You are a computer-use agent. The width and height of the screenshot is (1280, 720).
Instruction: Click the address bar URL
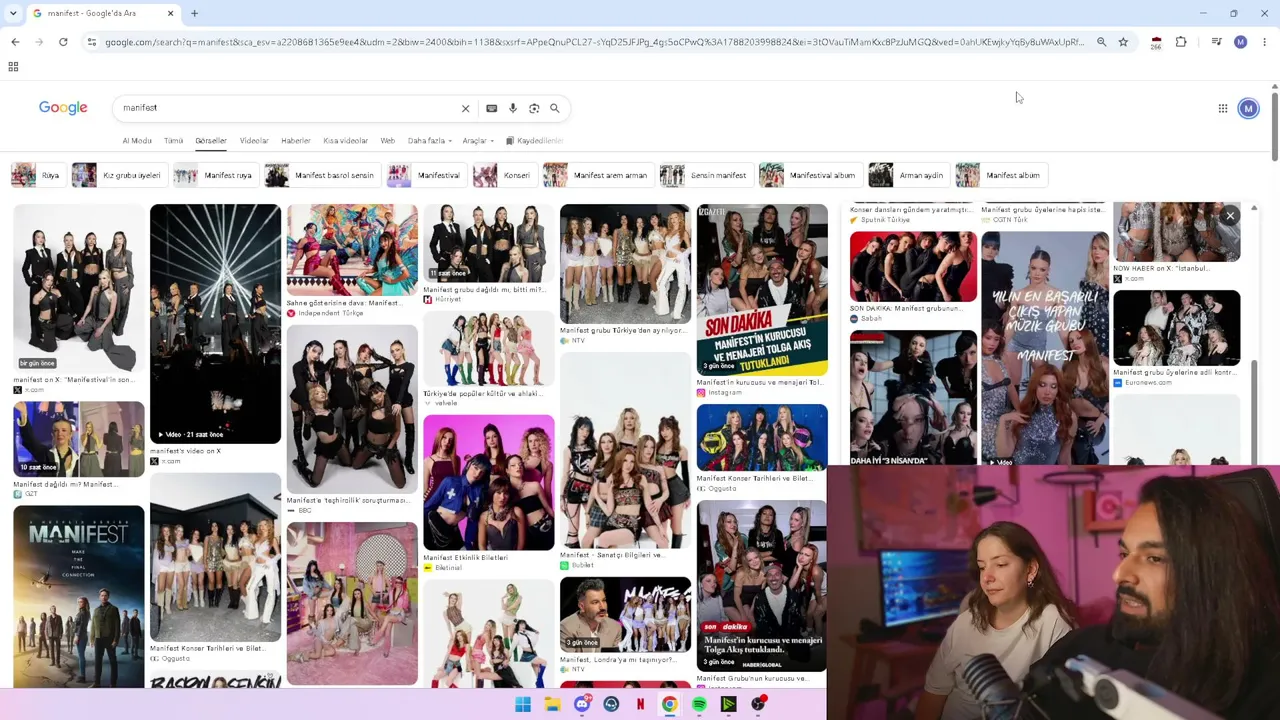point(594,42)
